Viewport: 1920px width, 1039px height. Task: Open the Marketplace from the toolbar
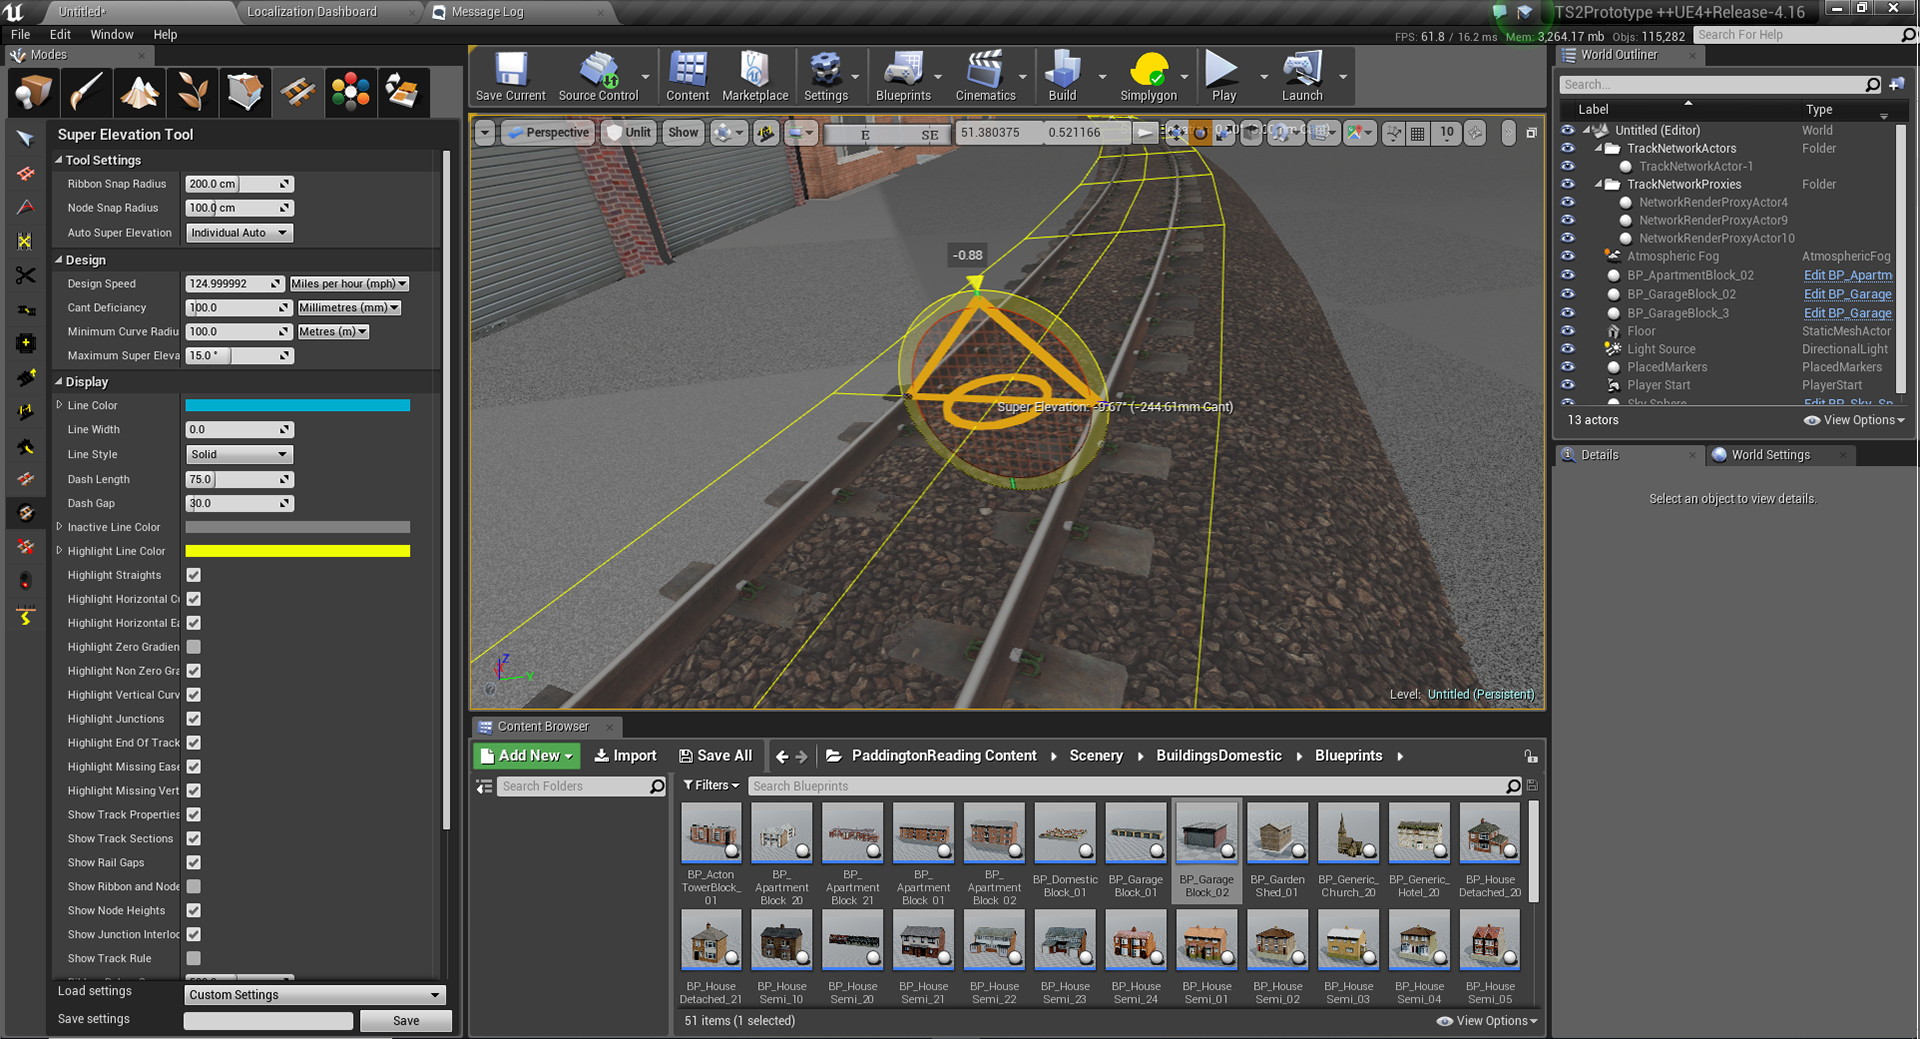click(x=754, y=77)
